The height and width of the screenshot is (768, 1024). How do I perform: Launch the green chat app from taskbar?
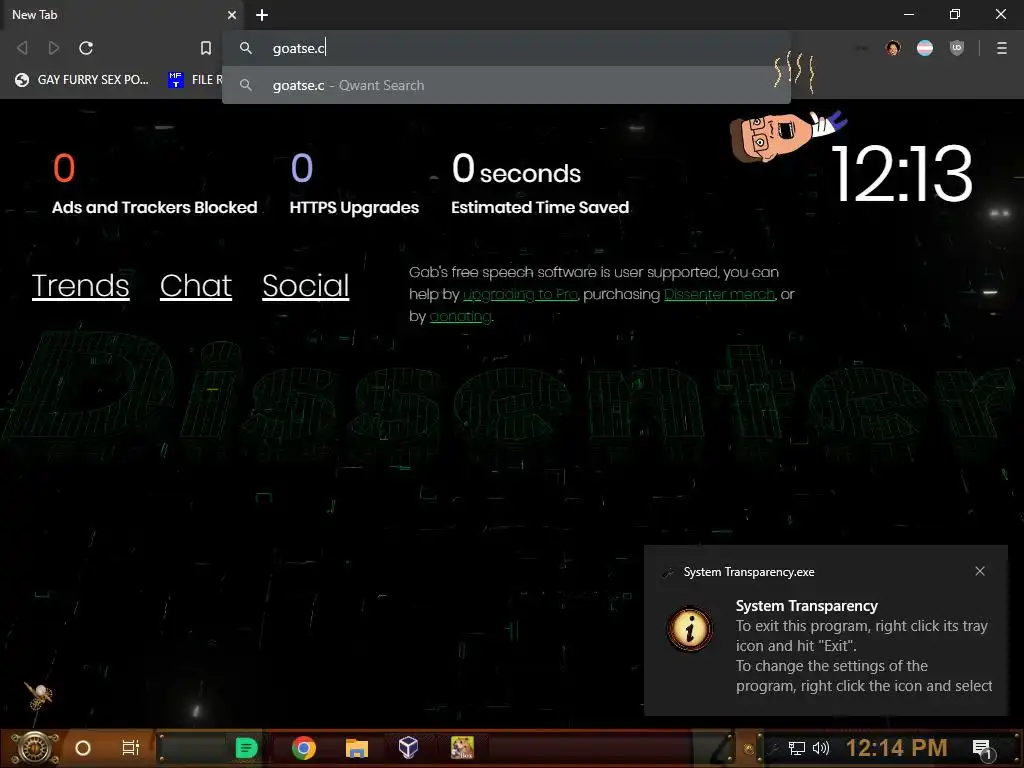[x=246, y=748]
